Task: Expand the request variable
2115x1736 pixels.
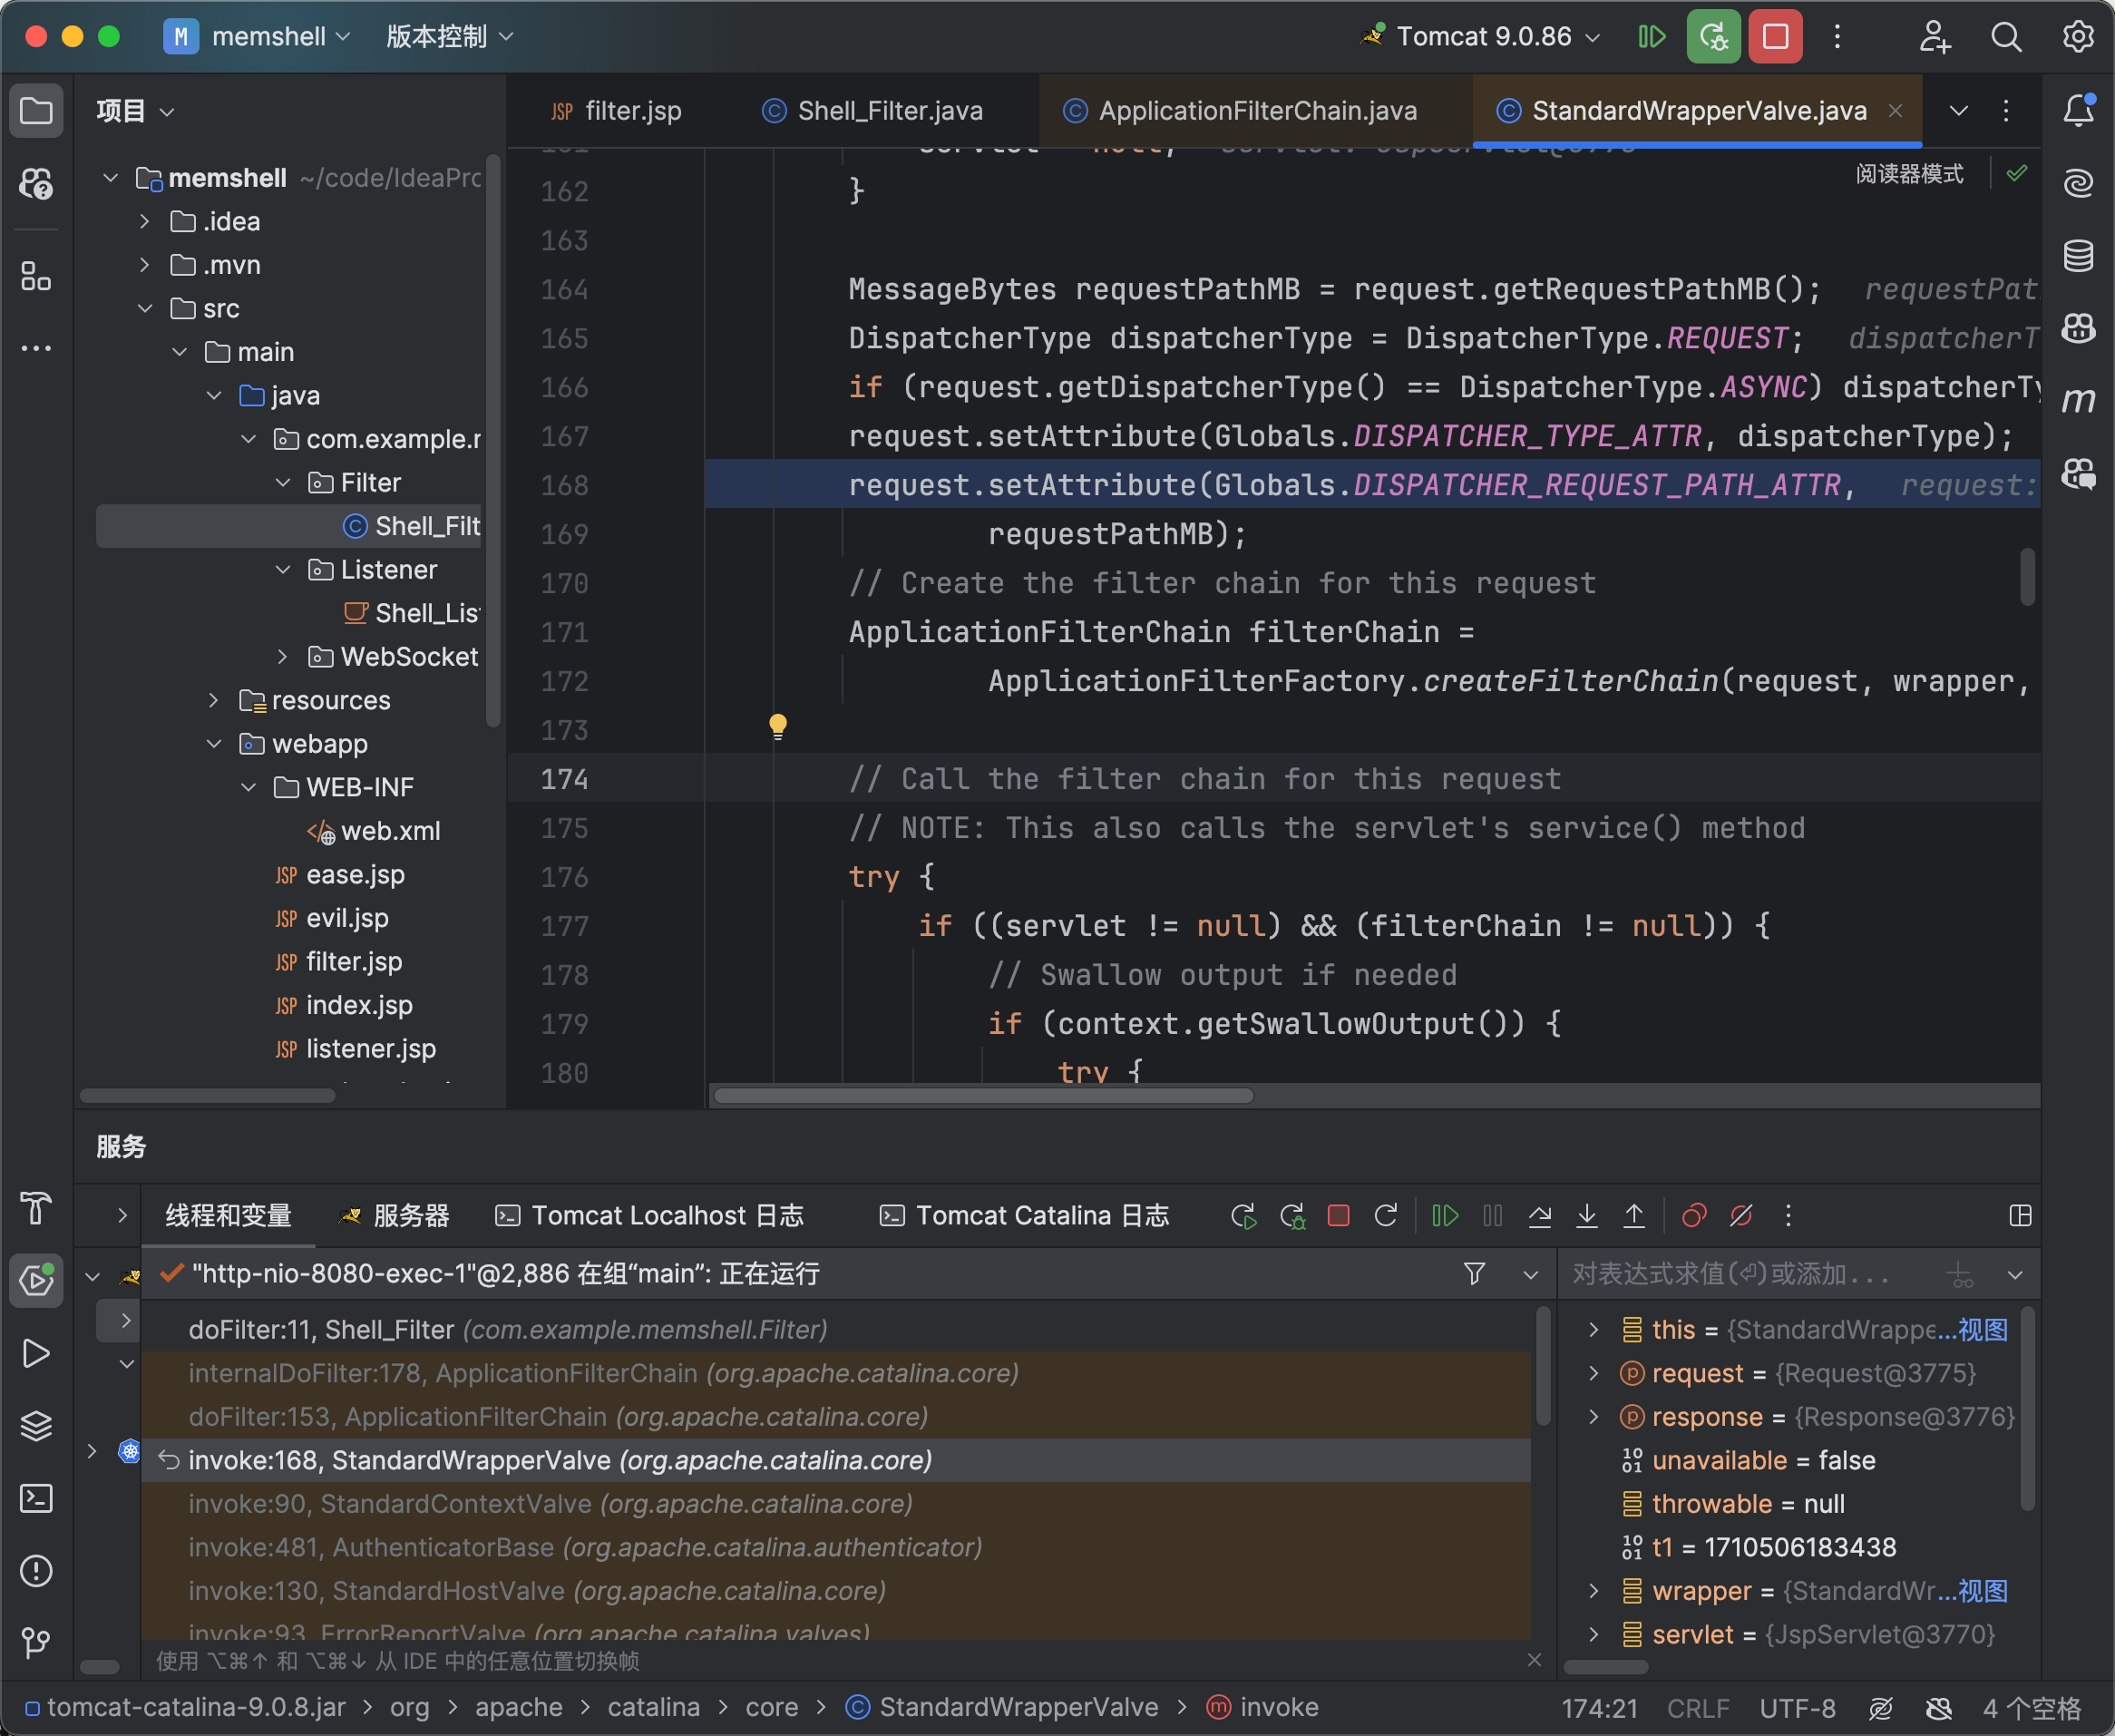Action: pyautogui.click(x=1594, y=1373)
